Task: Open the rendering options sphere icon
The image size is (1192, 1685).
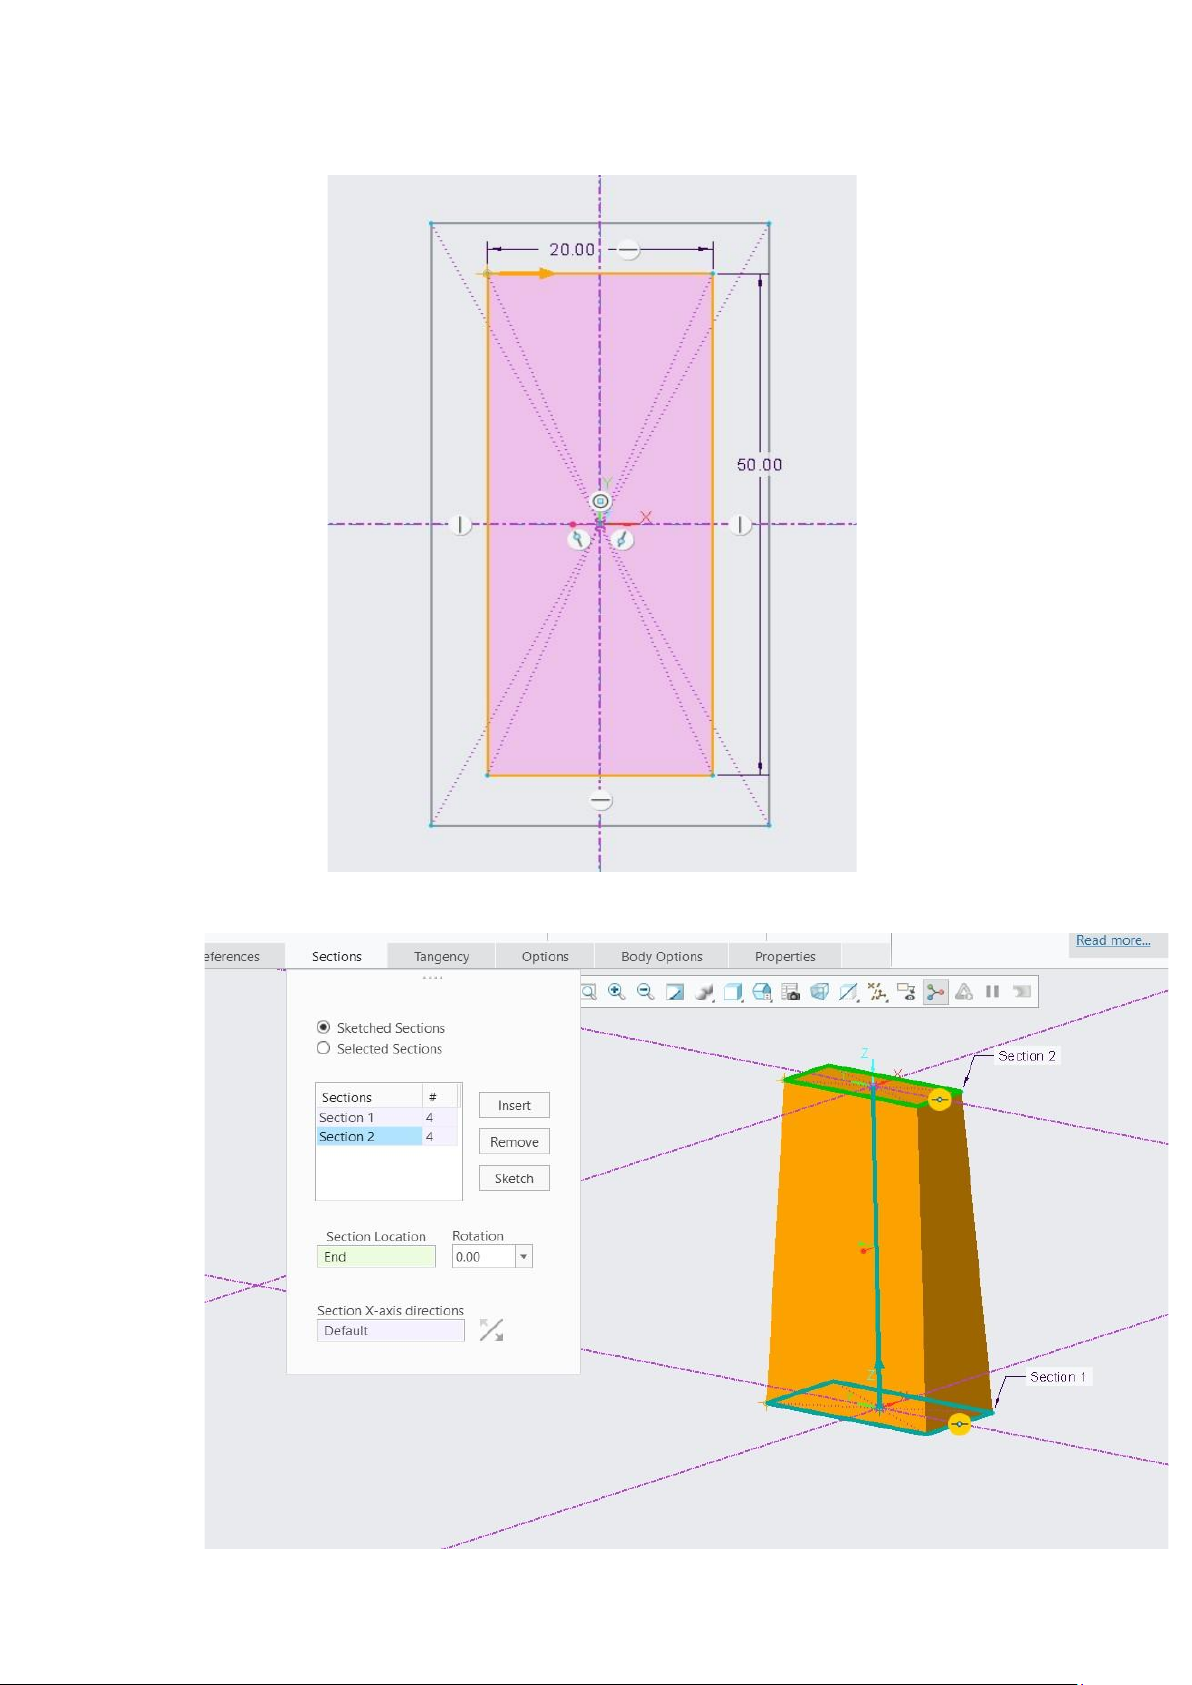Action: [x=705, y=992]
